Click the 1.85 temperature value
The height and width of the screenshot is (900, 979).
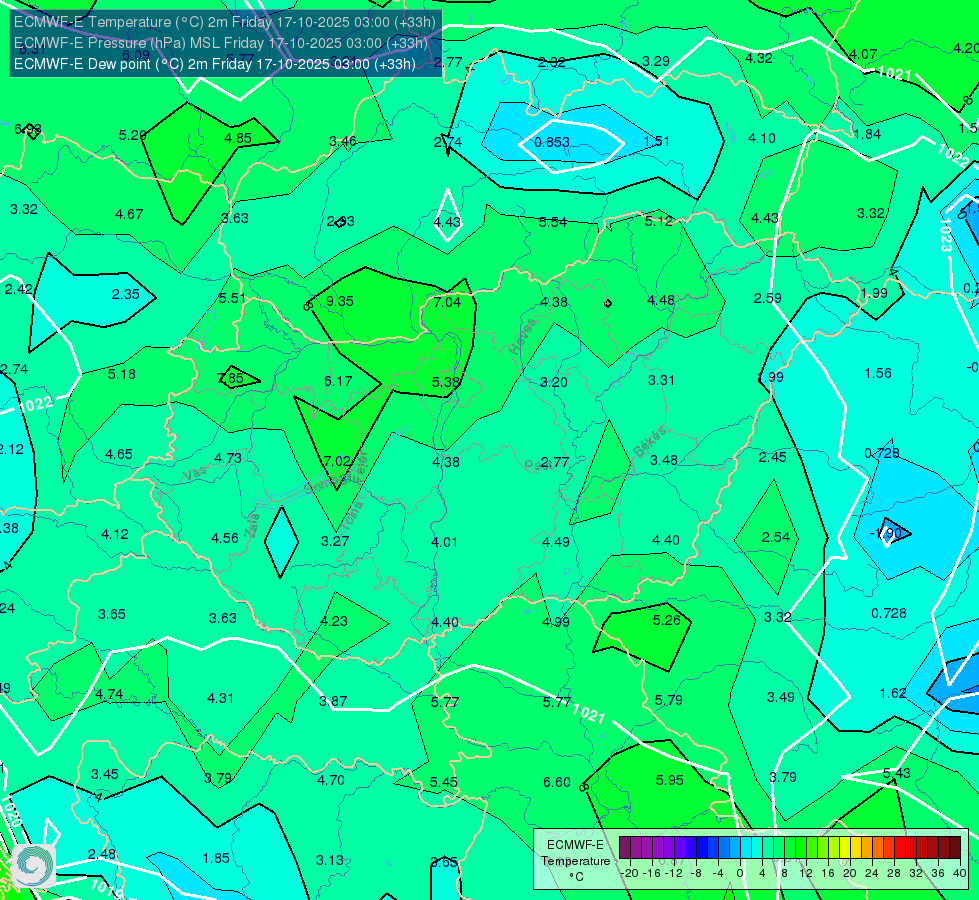click(x=216, y=858)
